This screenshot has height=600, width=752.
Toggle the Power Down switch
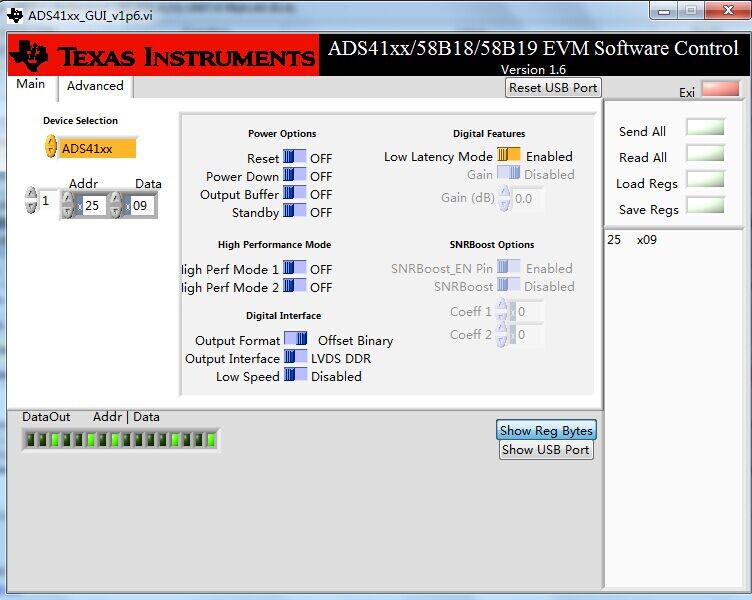pos(294,175)
